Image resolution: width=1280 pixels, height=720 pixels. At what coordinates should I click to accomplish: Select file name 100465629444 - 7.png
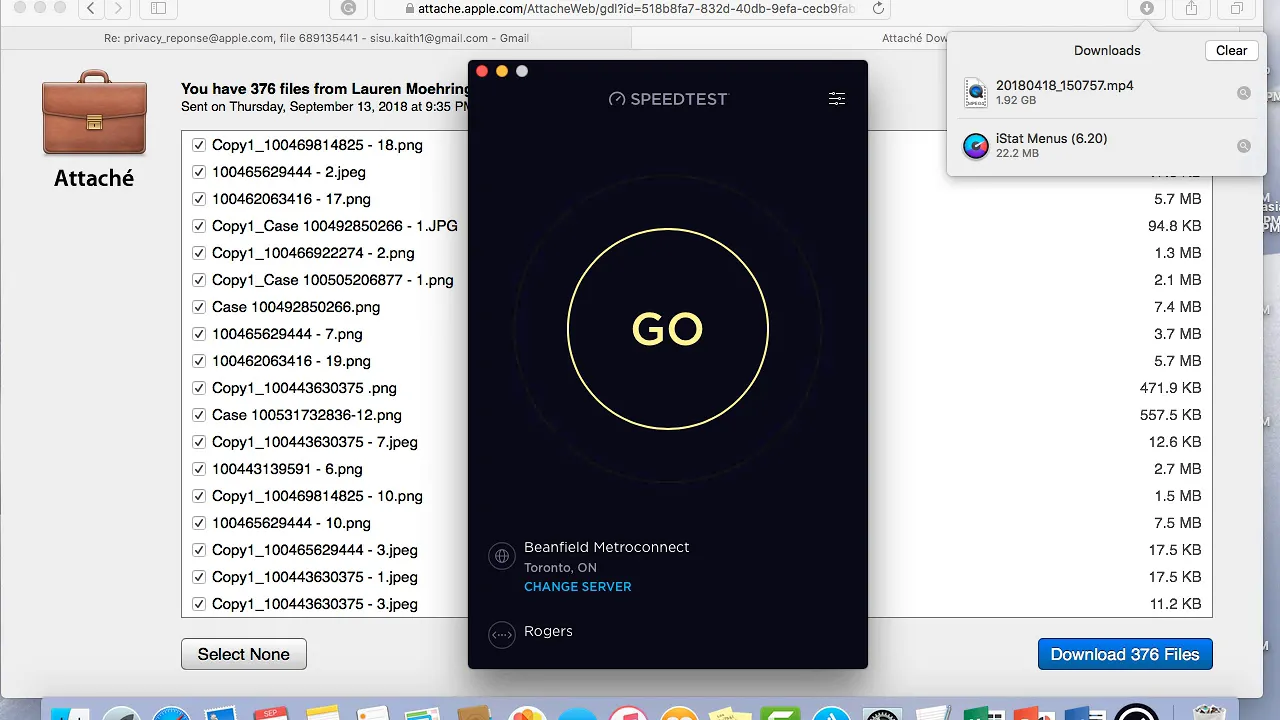(287, 334)
